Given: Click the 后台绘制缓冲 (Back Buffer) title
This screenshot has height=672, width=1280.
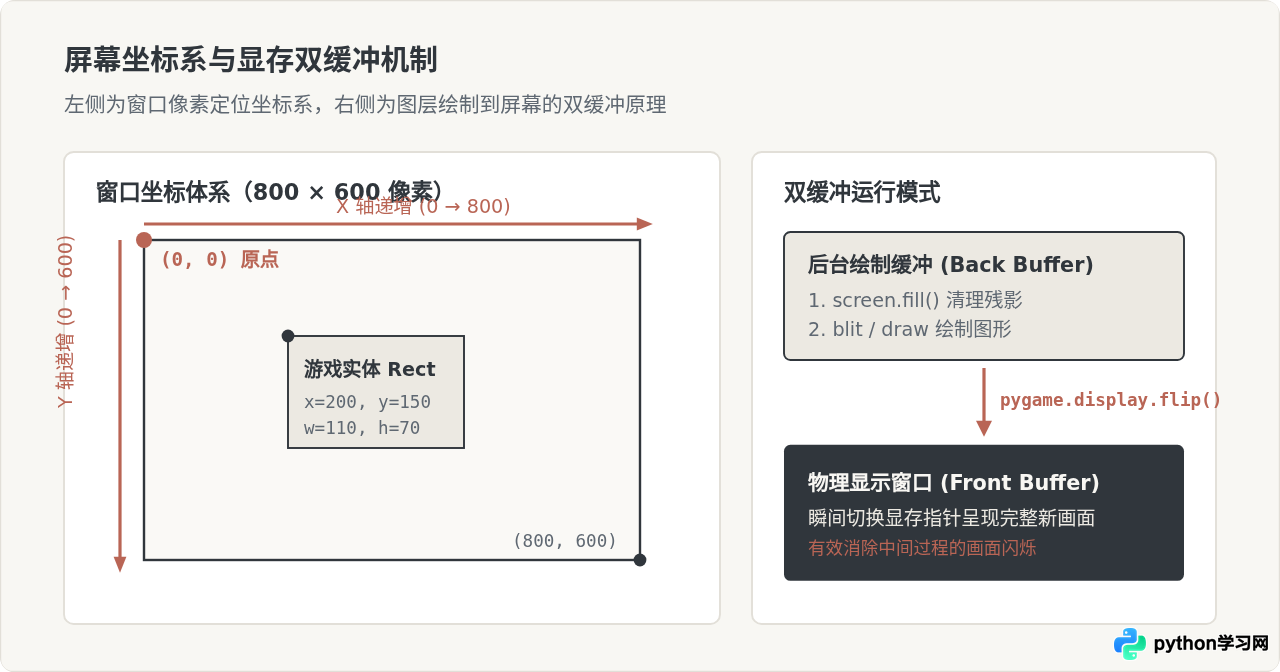Looking at the screenshot, I should [x=951, y=265].
